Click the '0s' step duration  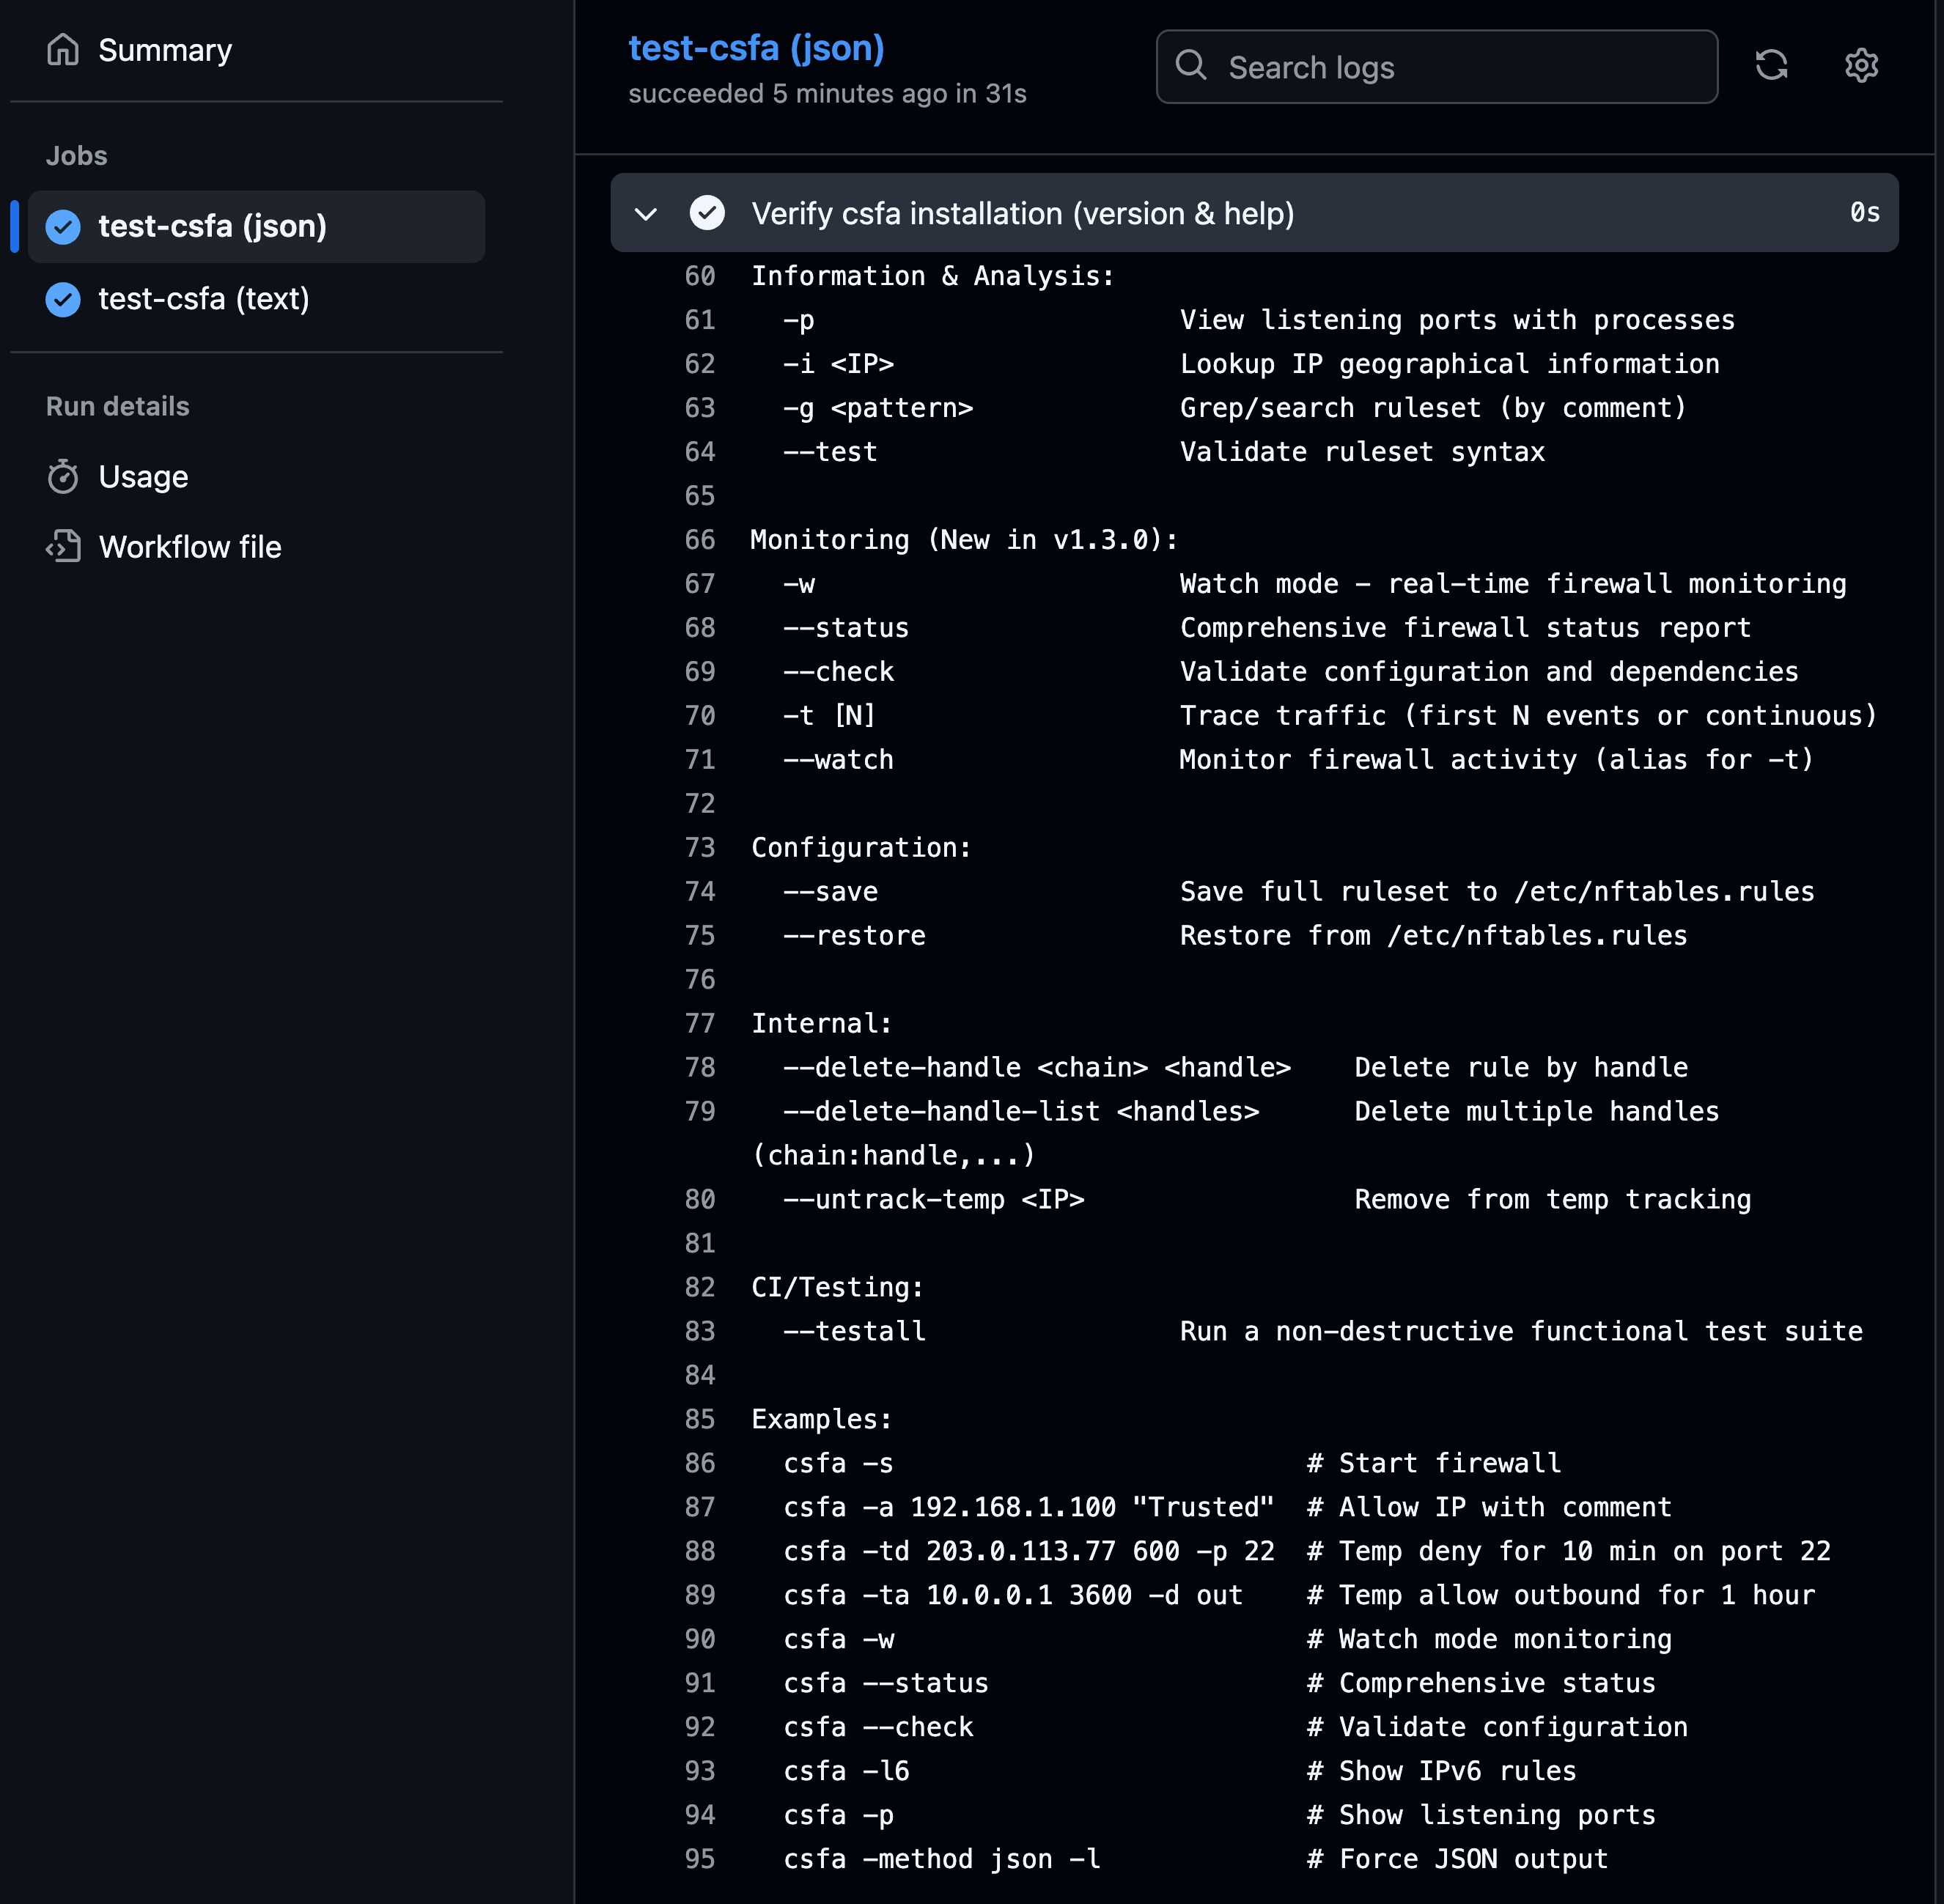click(1864, 213)
